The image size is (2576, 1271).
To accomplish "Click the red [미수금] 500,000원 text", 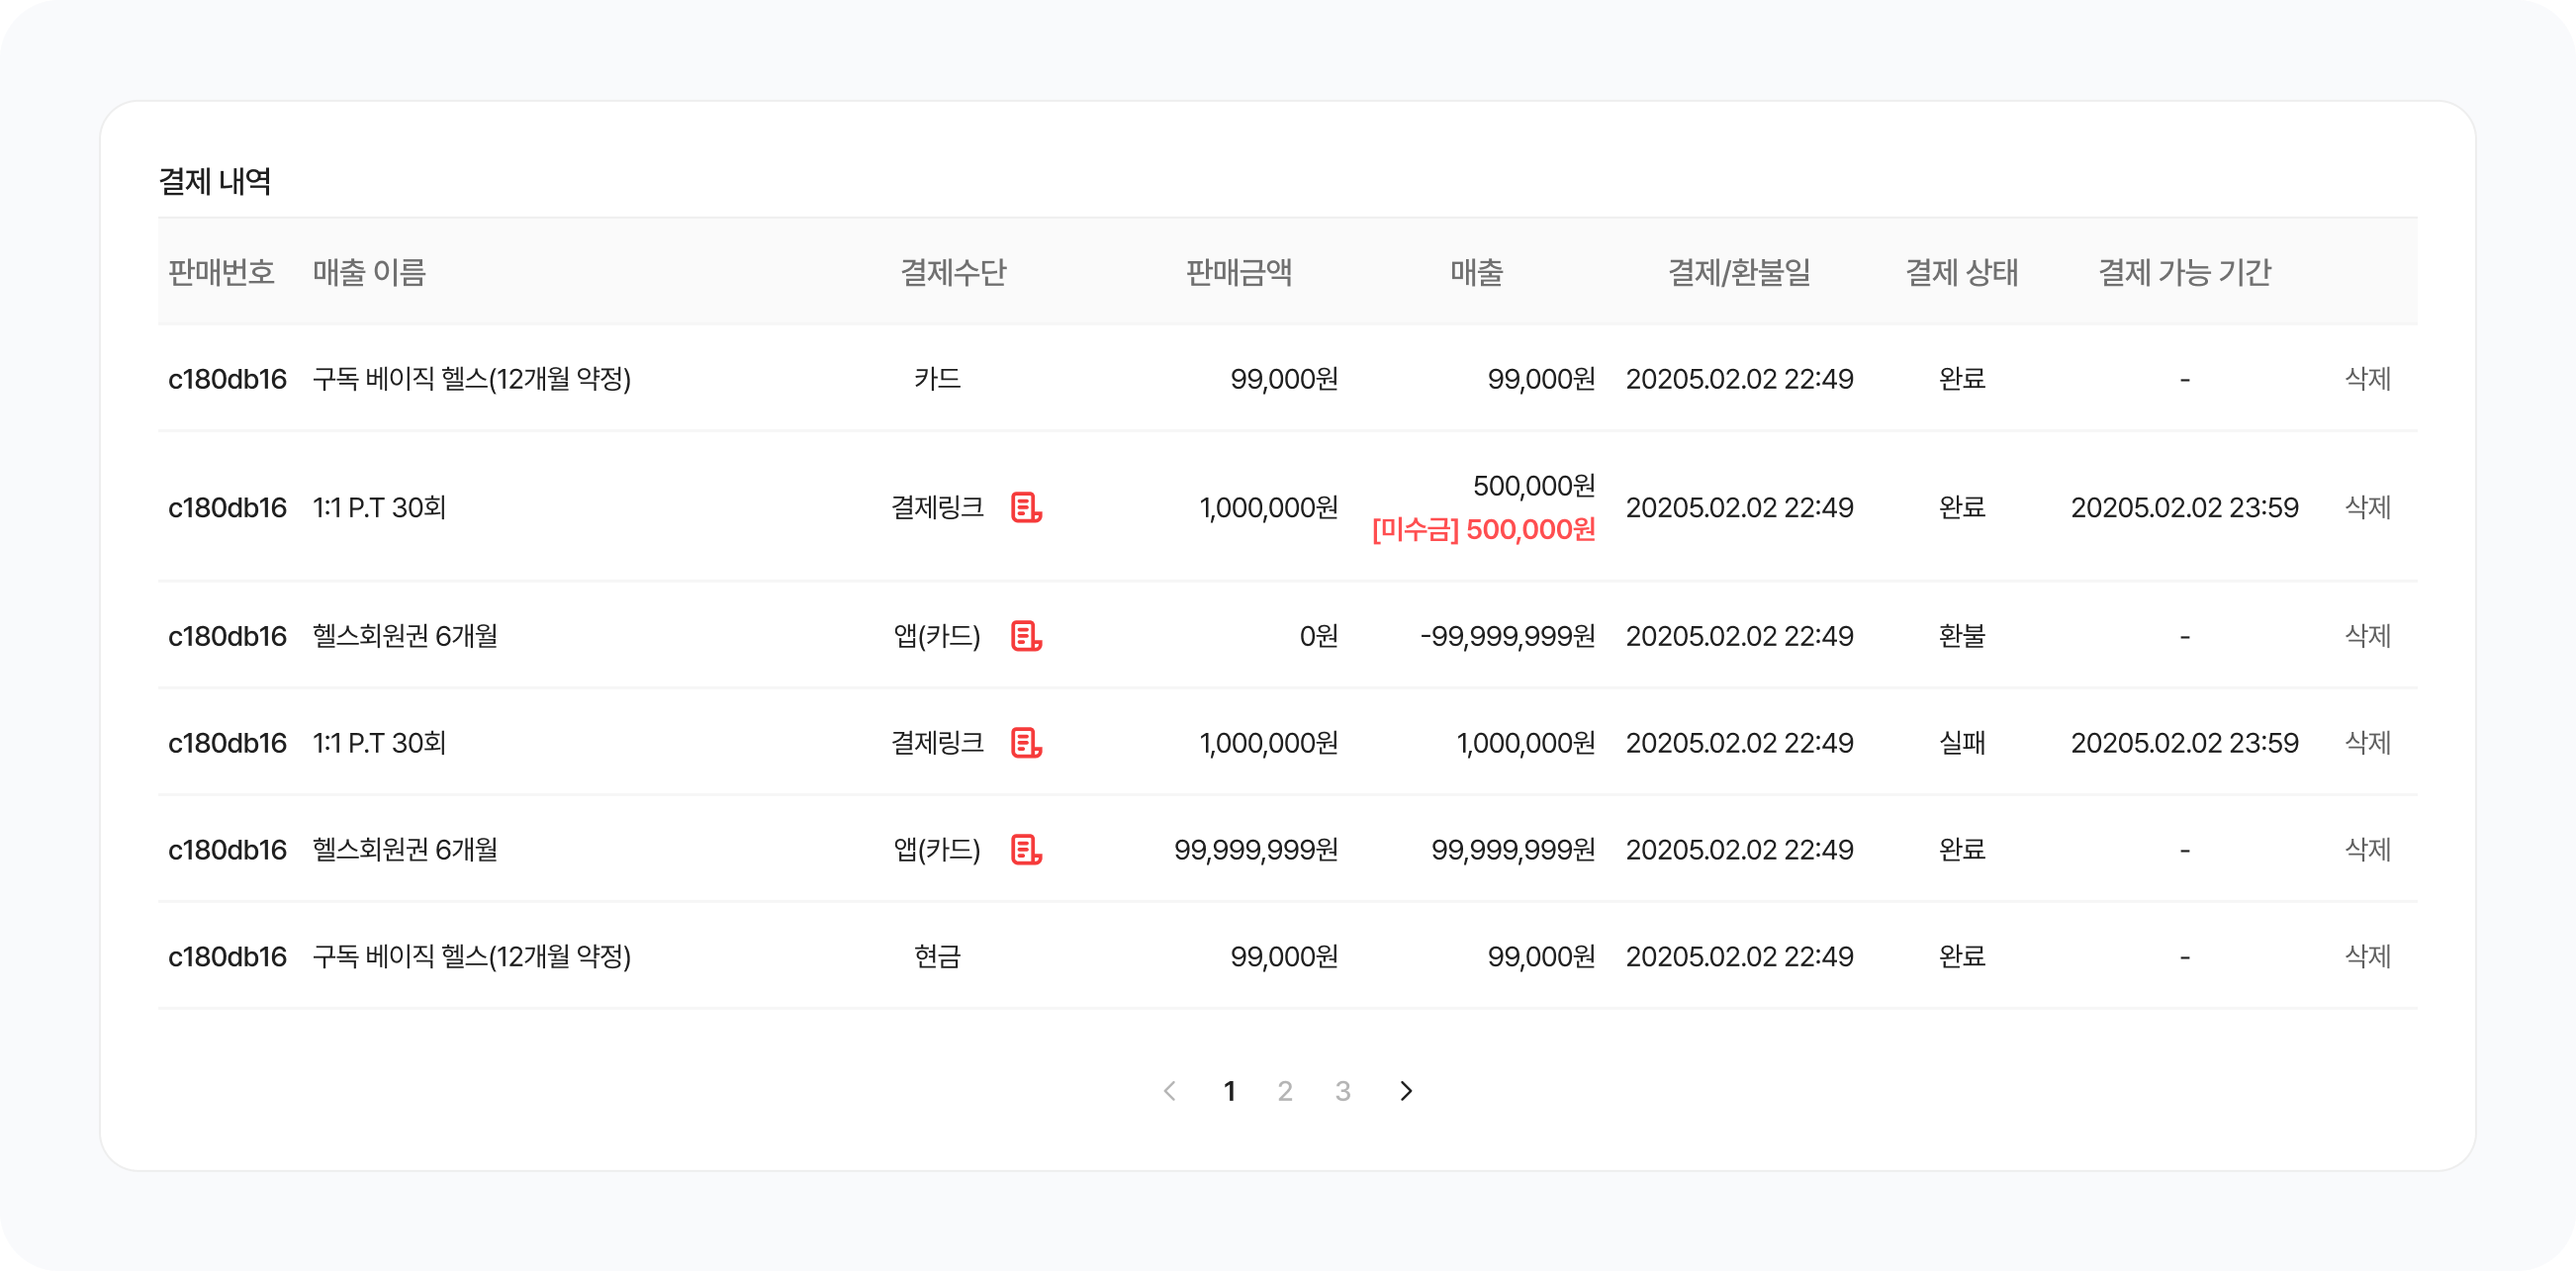I will [1483, 530].
